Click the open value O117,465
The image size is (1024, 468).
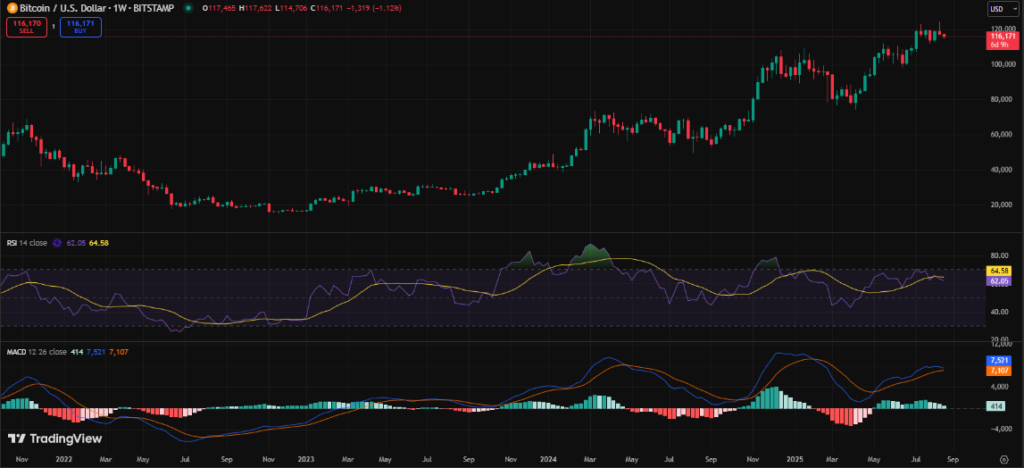click(218, 8)
